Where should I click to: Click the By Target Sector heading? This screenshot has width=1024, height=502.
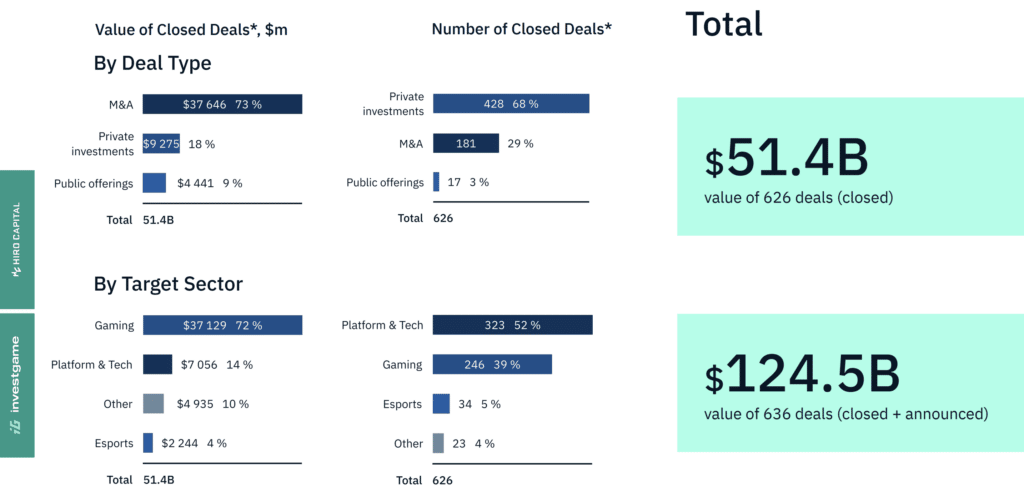pos(168,284)
